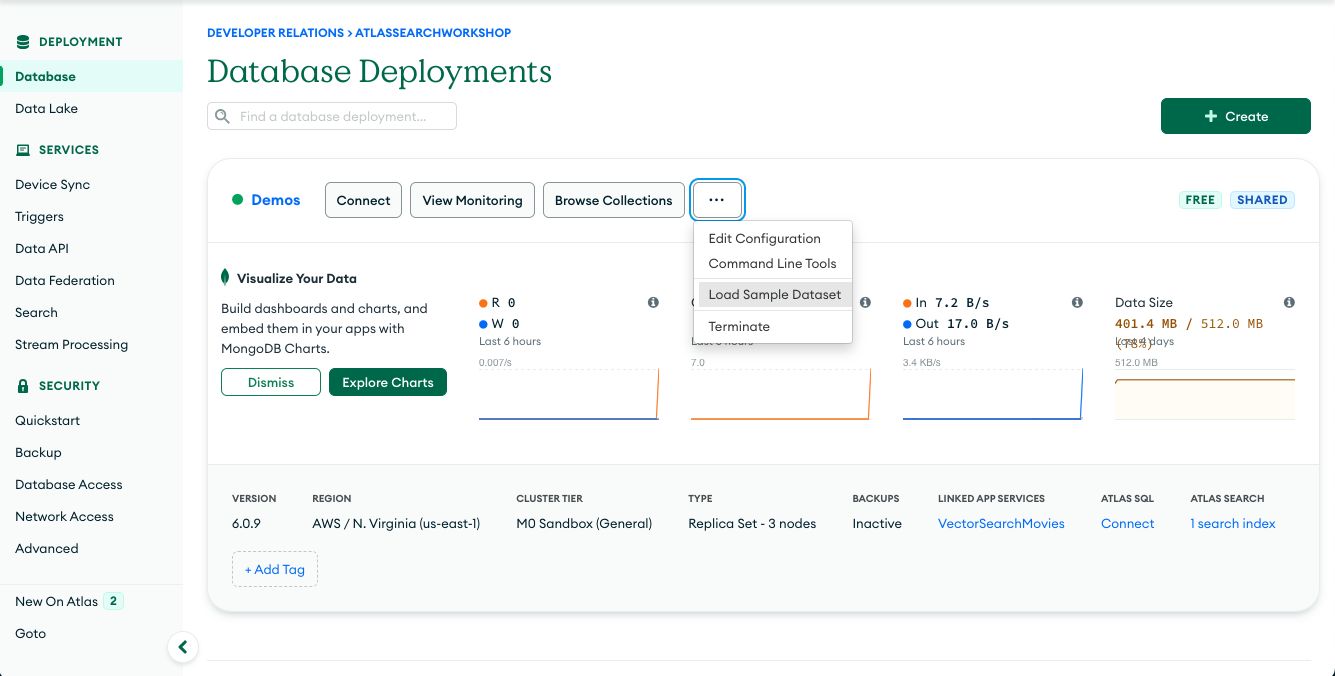Click the info icon beside Data Size
Image resolution: width=1335 pixels, height=676 pixels.
pos(1289,302)
